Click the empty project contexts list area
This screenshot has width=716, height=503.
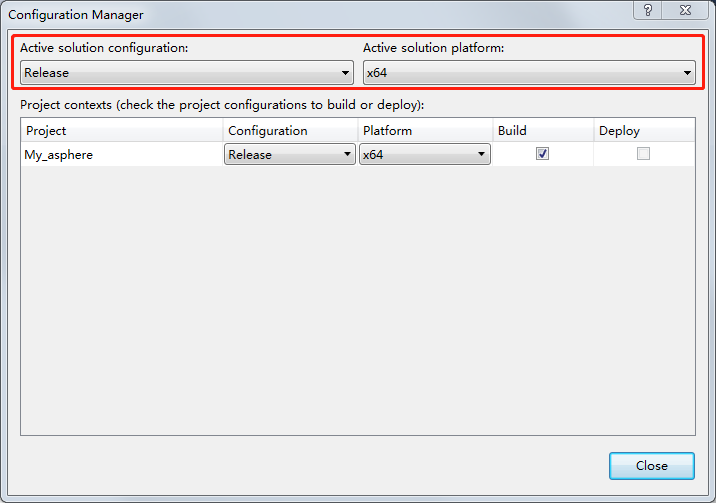pos(358,300)
